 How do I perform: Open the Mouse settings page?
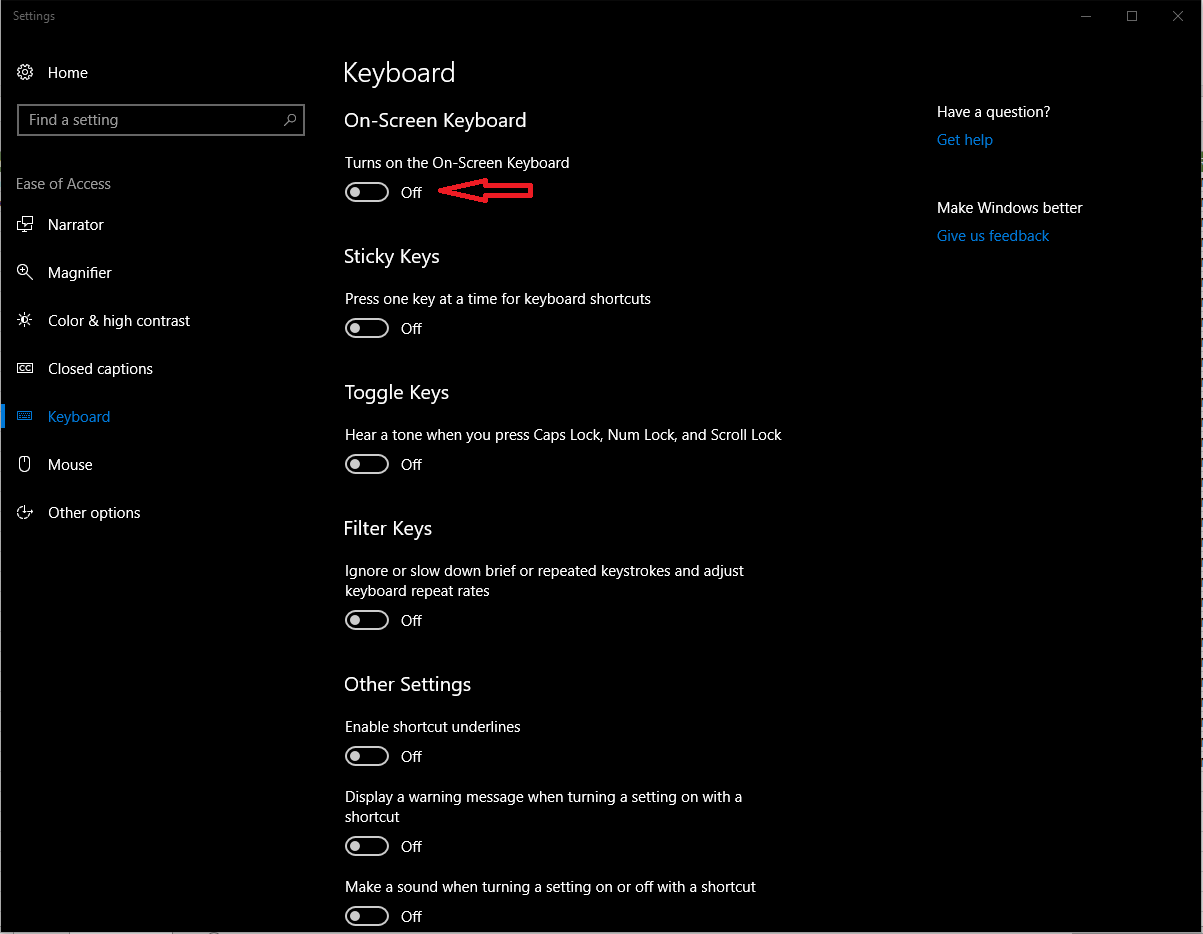tap(70, 465)
